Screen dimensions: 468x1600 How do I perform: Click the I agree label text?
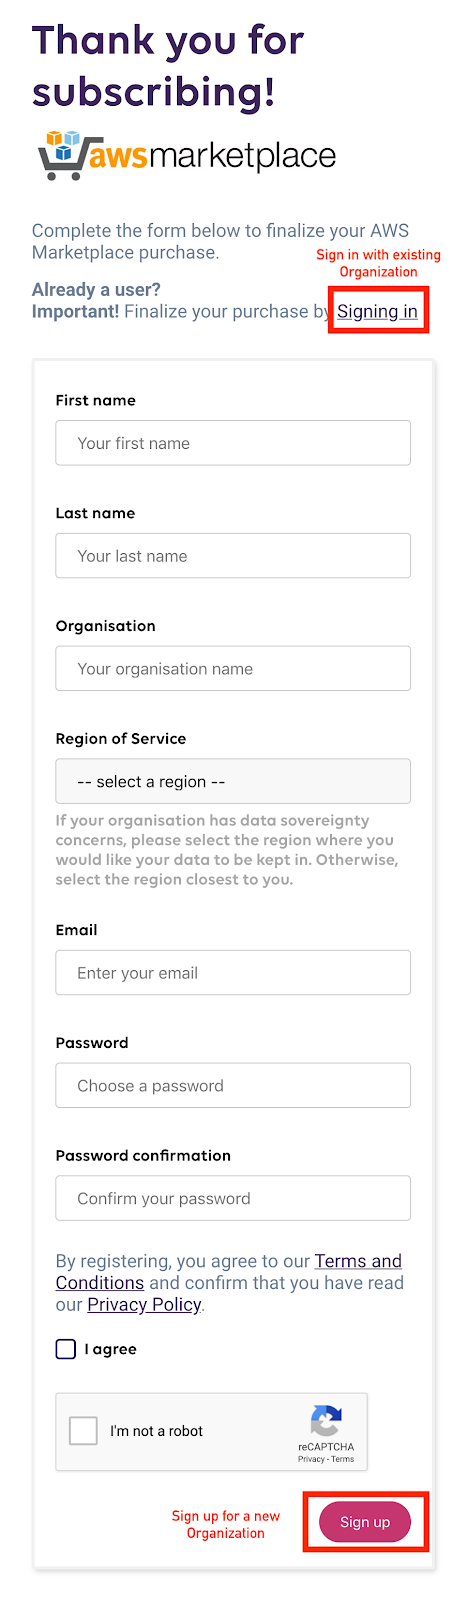(x=110, y=1349)
